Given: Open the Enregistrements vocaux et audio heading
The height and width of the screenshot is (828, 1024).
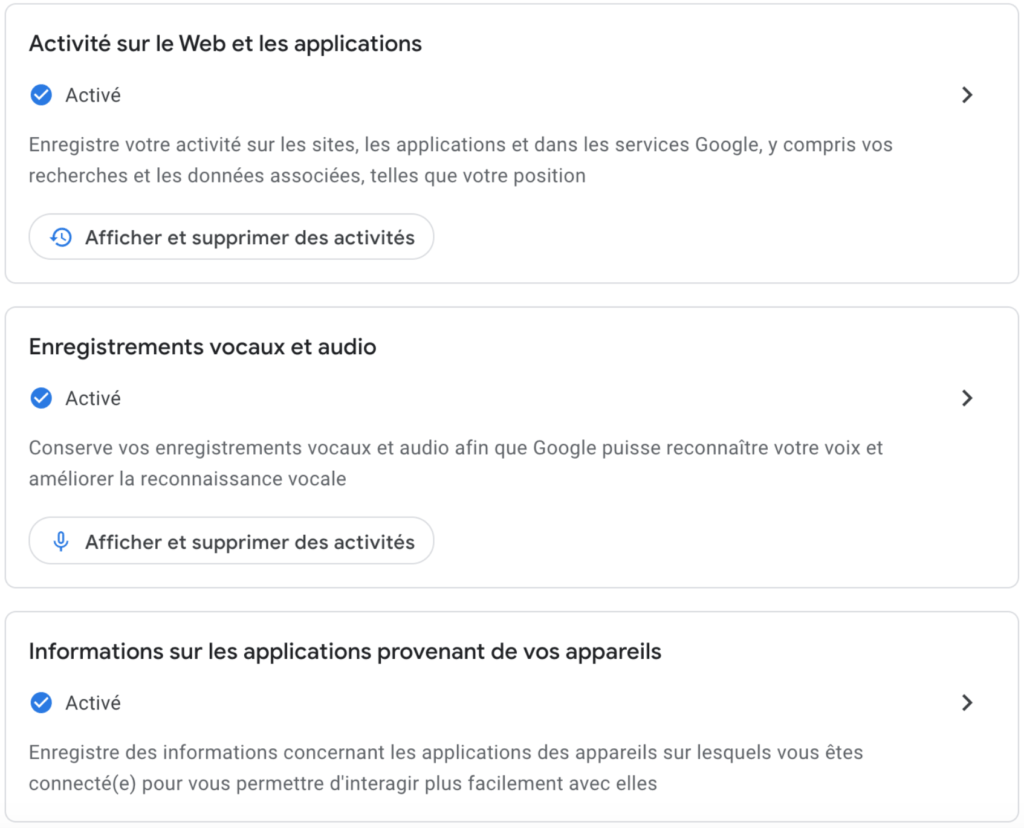Looking at the screenshot, I should [202, 347].
